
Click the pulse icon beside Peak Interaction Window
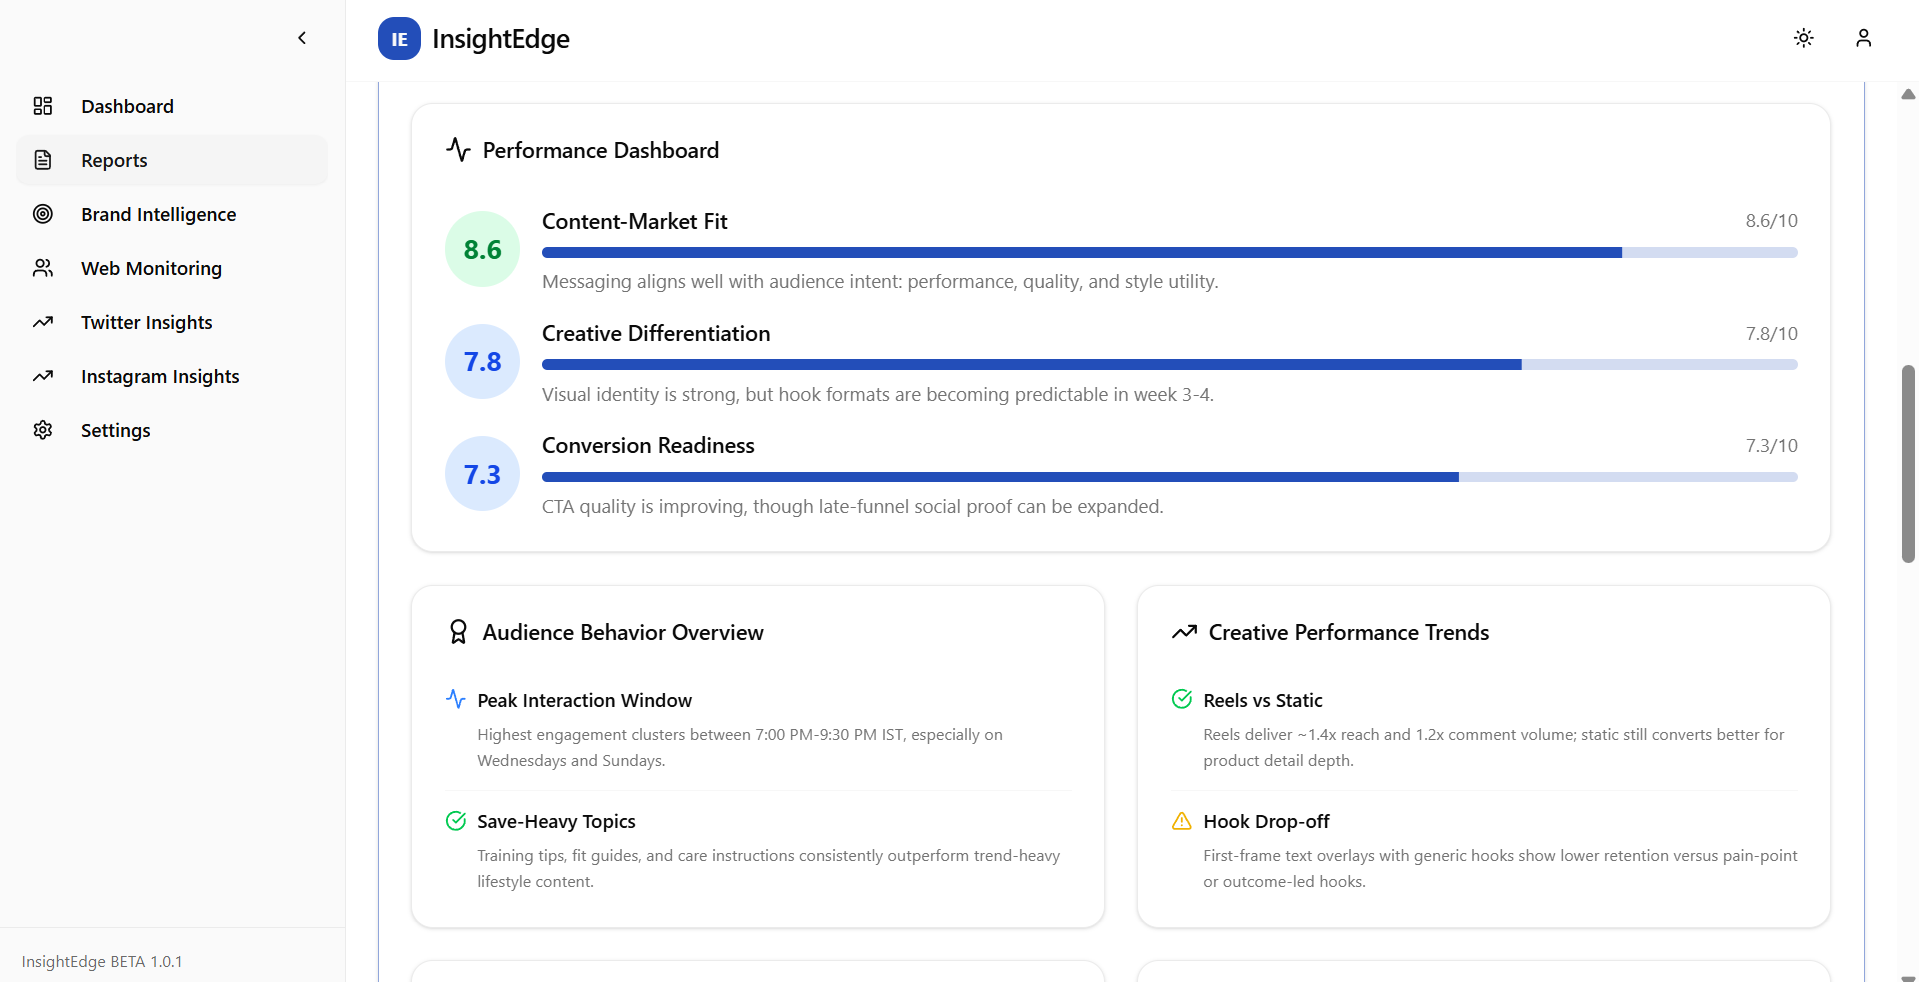tap(456, 700)
